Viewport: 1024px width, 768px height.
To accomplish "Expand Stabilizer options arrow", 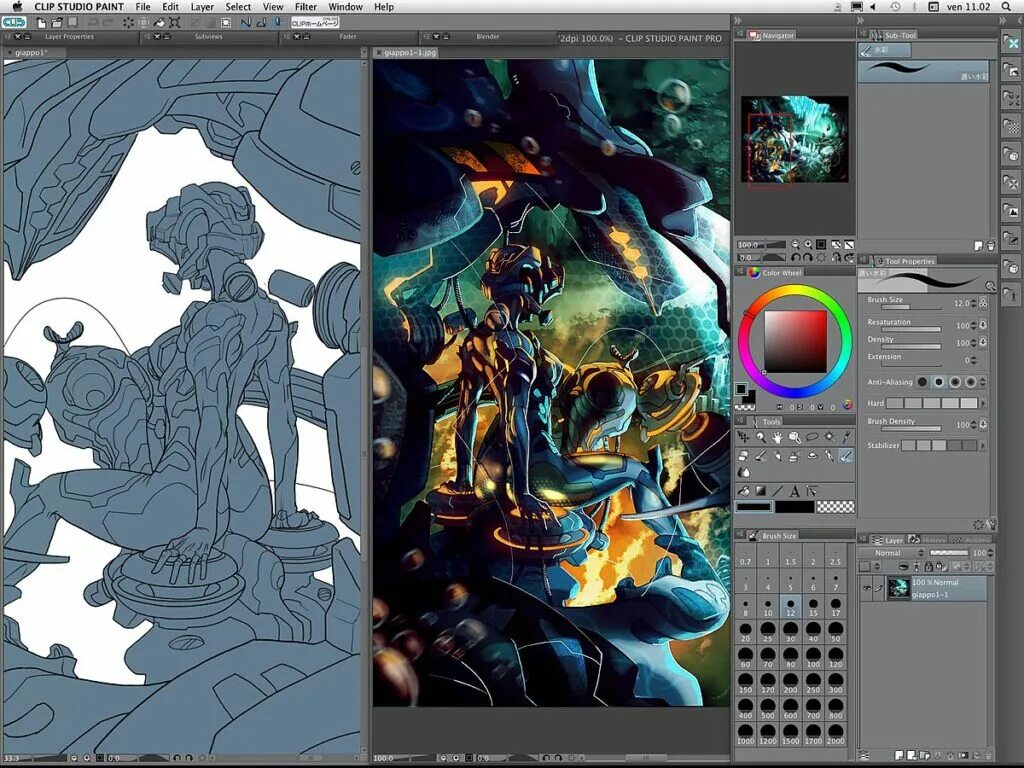I will [x=983, y=445].
